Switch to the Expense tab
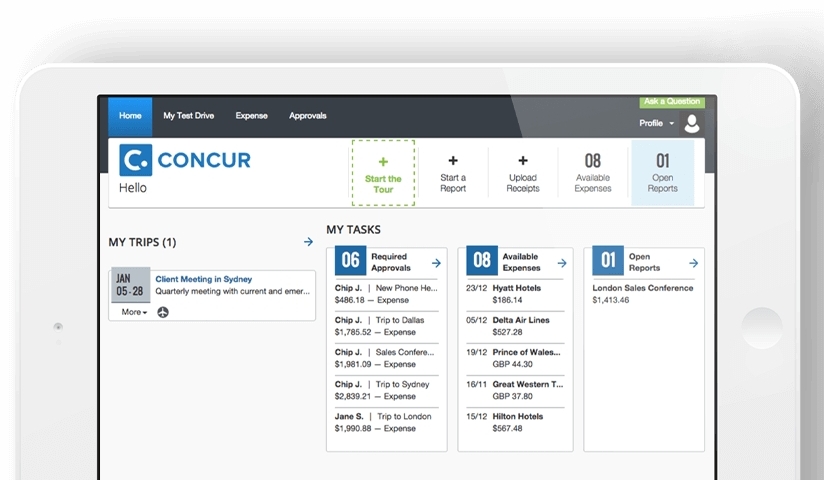Image resolution: width=824 pixels, height=480 pixels. tap(251, 116)
